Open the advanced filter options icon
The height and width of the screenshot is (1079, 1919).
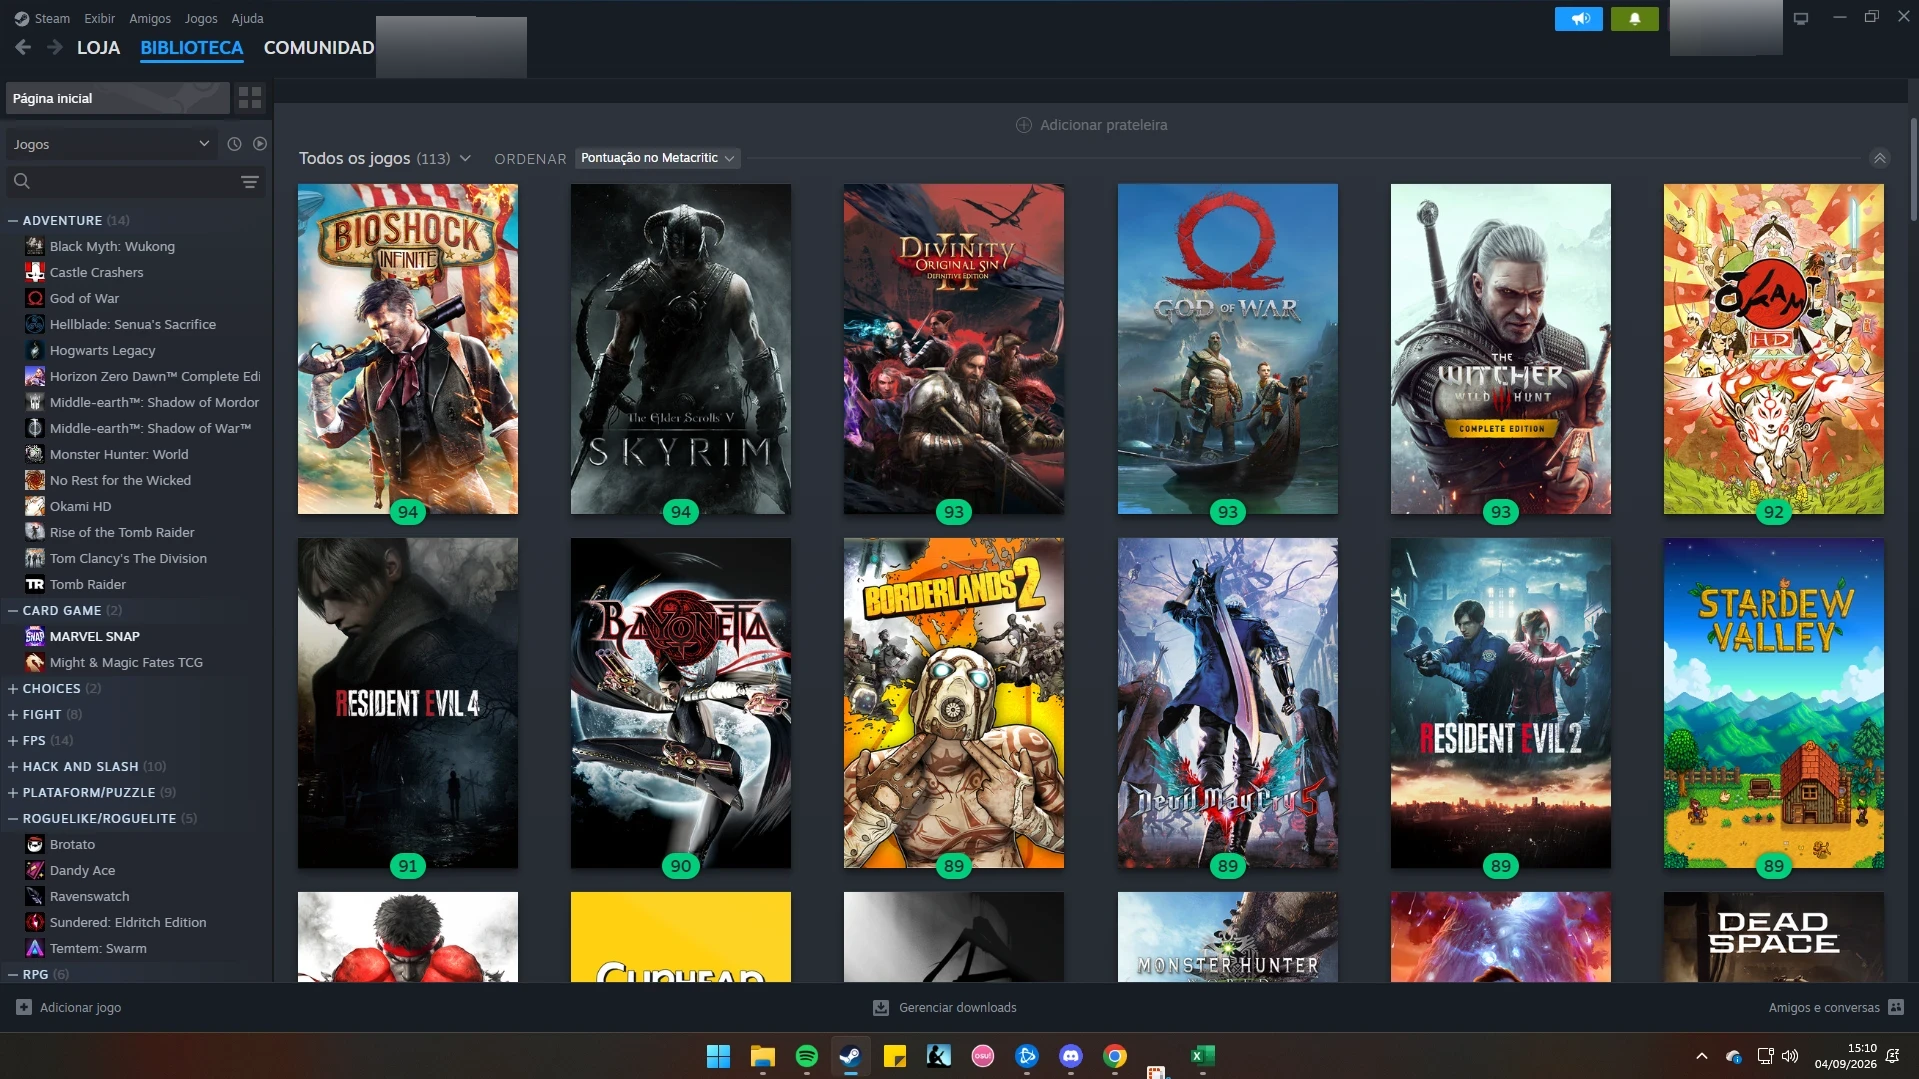[250, 181]
